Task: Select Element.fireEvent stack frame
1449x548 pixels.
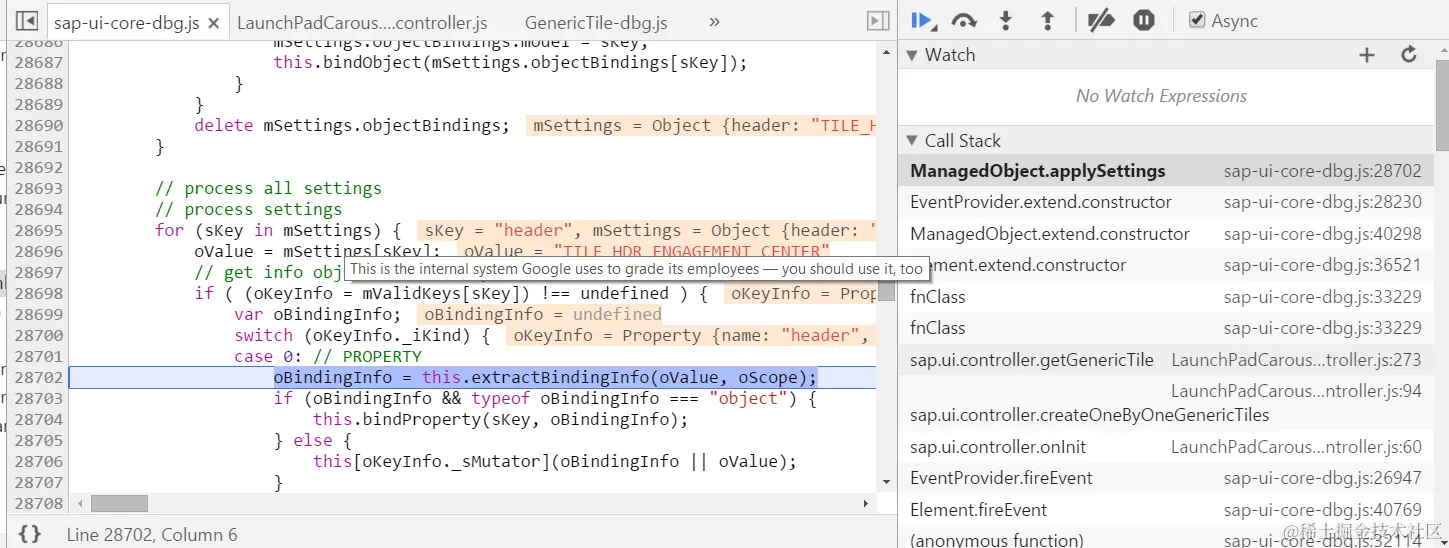Action: pyautogui.click(x=1166, y=510)
